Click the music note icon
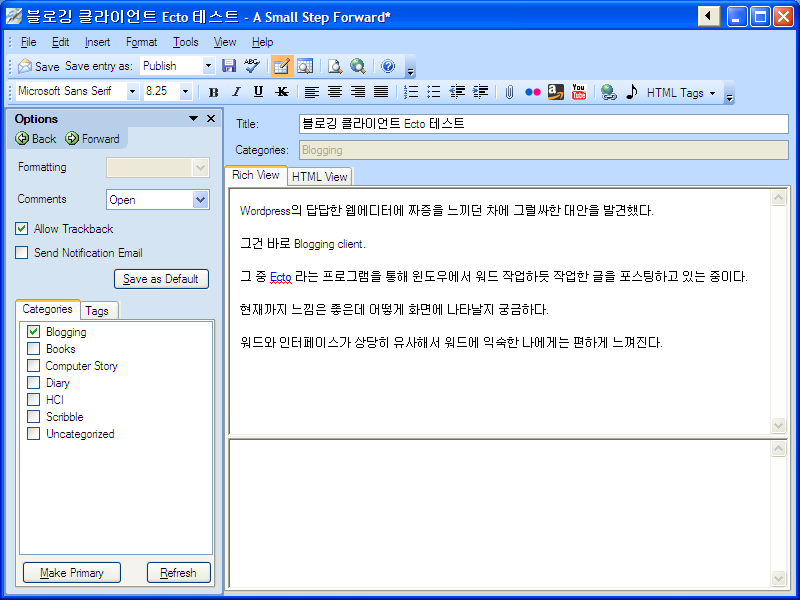The height and width of the screenshot is (600, 800). click(631, 92)
